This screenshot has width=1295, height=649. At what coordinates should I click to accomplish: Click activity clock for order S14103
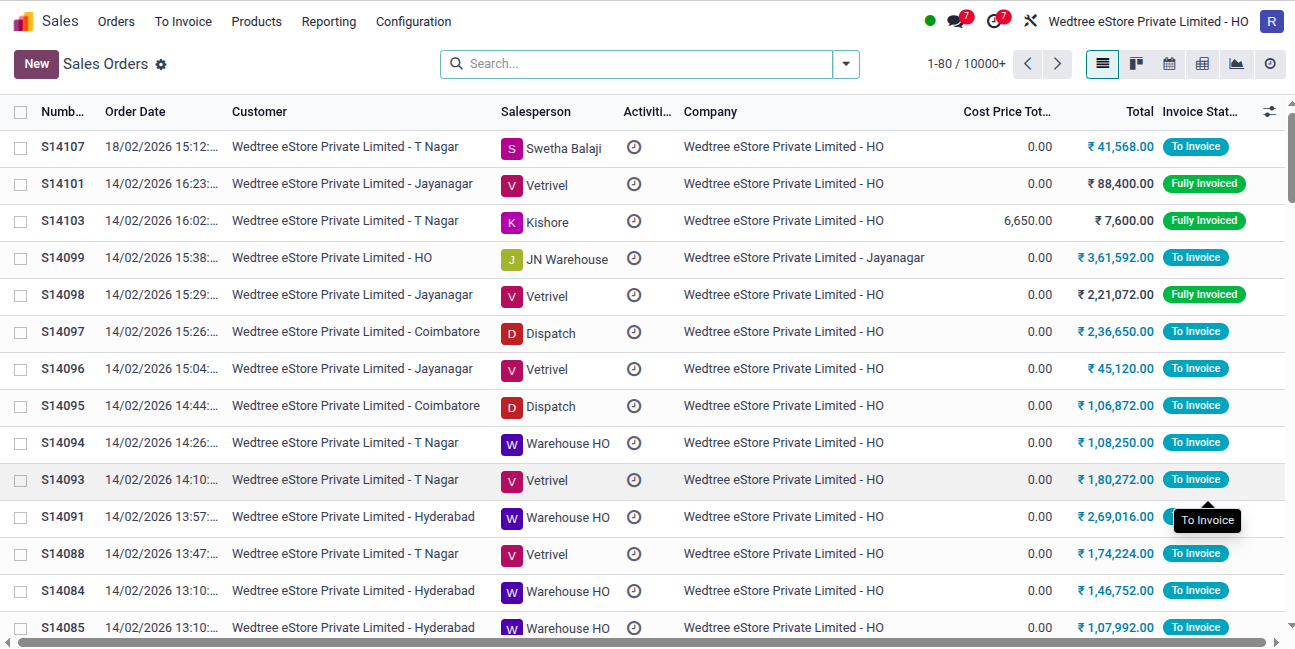pyautogui.click(x=634, y=221)
